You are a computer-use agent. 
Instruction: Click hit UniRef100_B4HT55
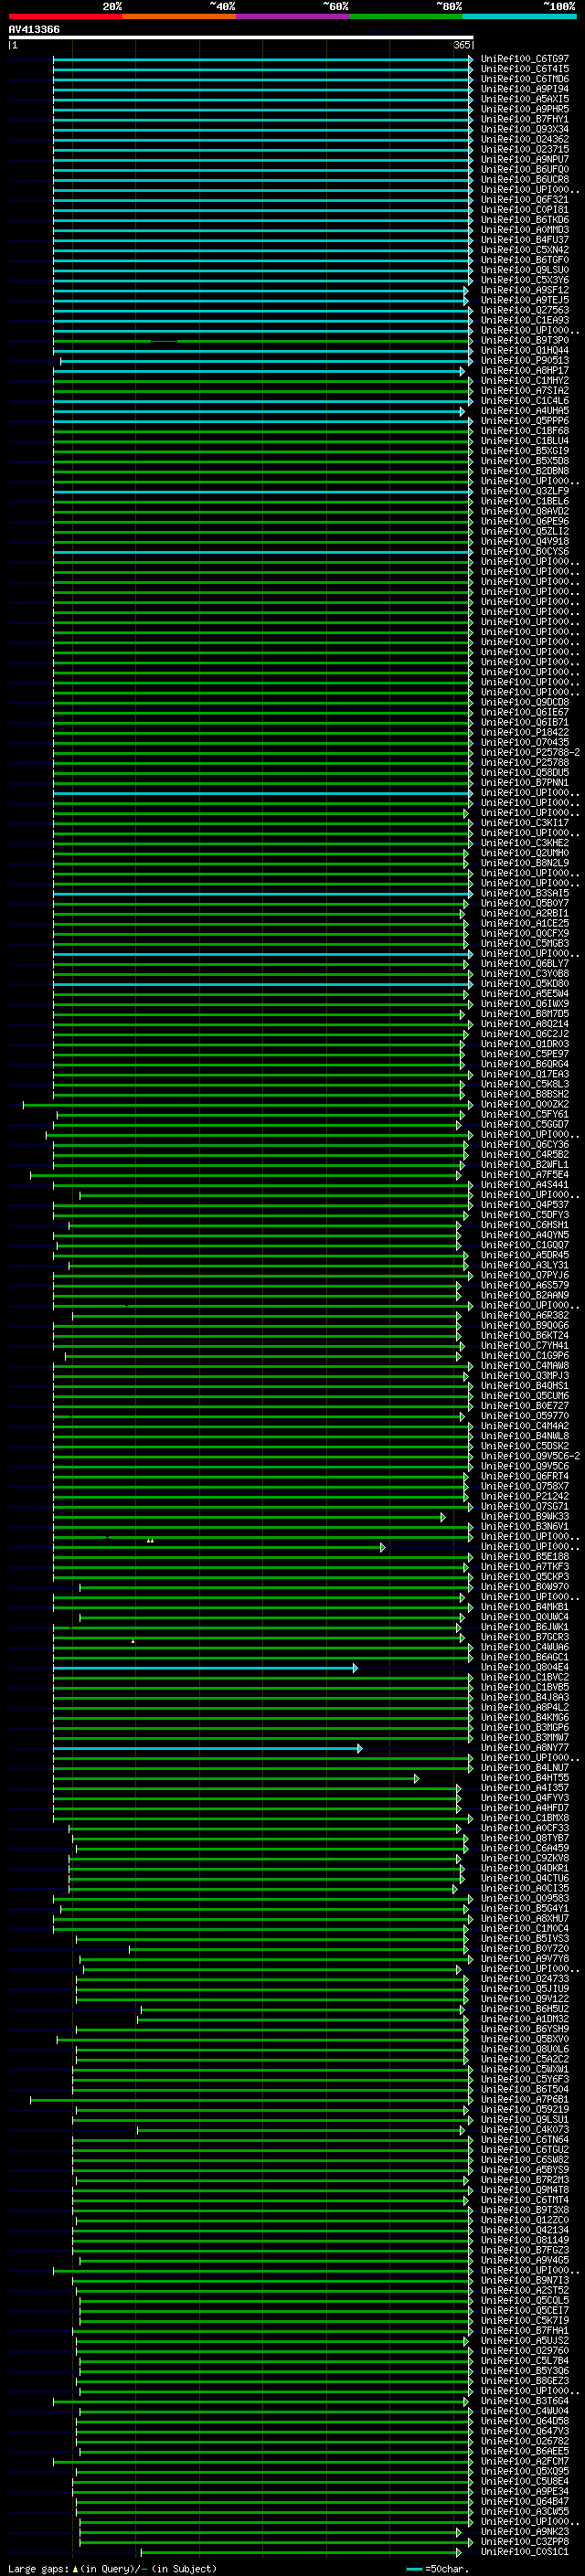525,1778
